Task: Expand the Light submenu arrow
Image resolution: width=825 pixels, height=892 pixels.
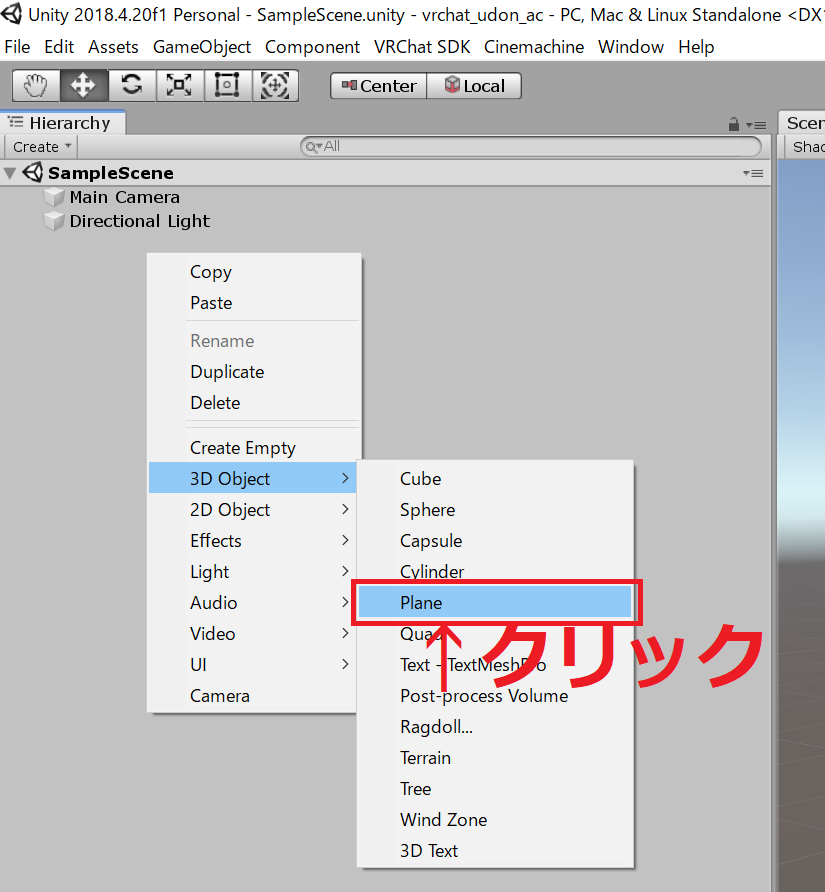Action: [x=345, y=571]
